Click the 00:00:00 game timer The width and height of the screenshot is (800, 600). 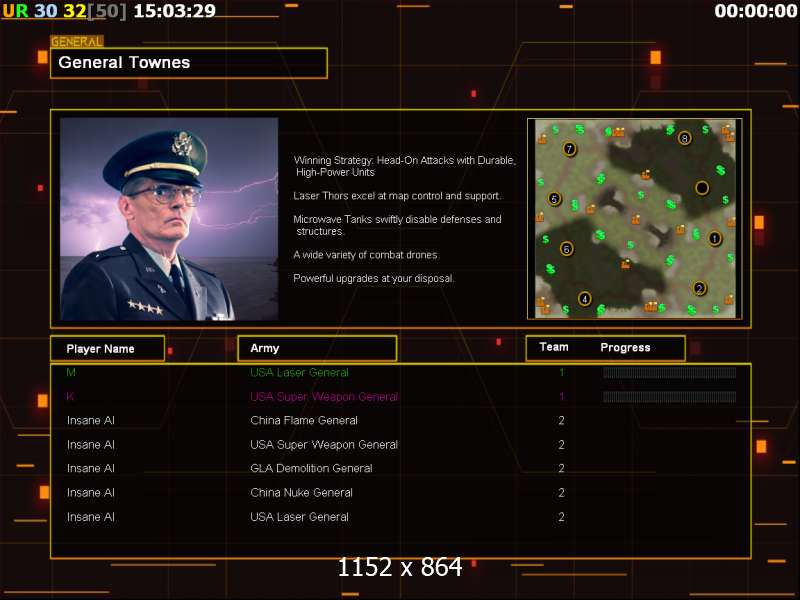tap(756, 11)
